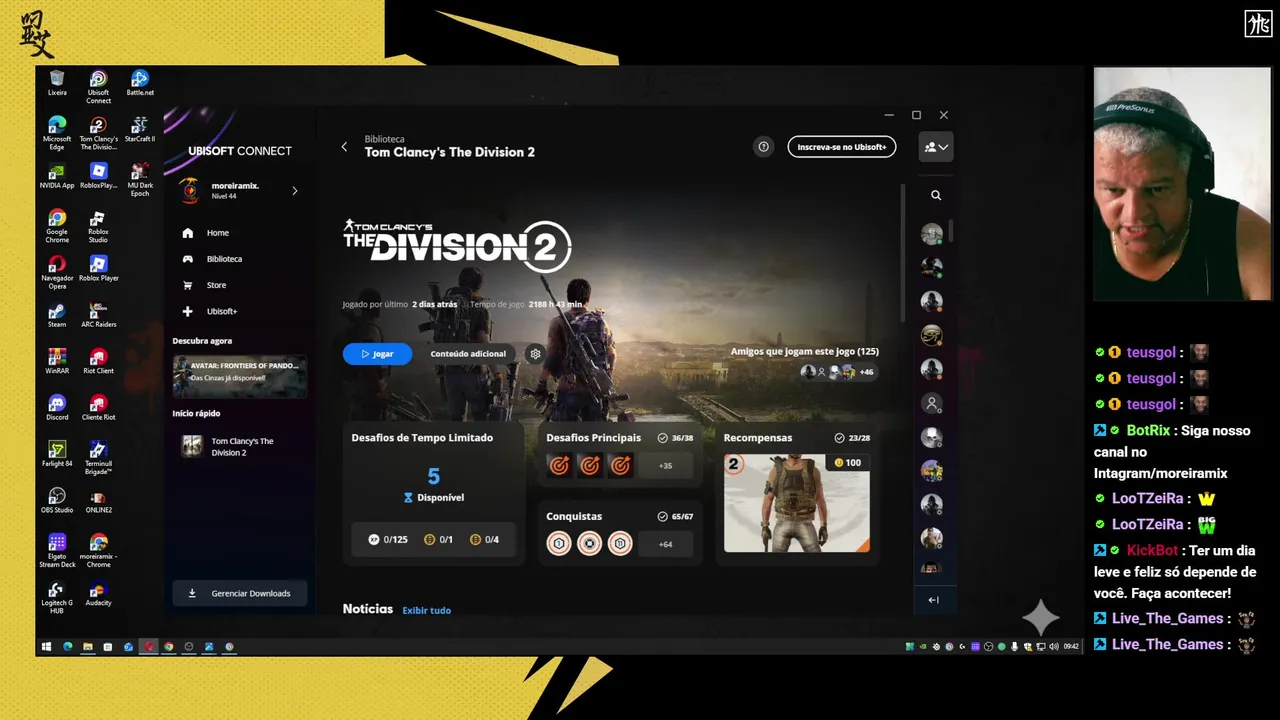Open Exibir tudo link beside Notícias
The height and width of the screenshot is (720, 1280).
pos(427,610)
